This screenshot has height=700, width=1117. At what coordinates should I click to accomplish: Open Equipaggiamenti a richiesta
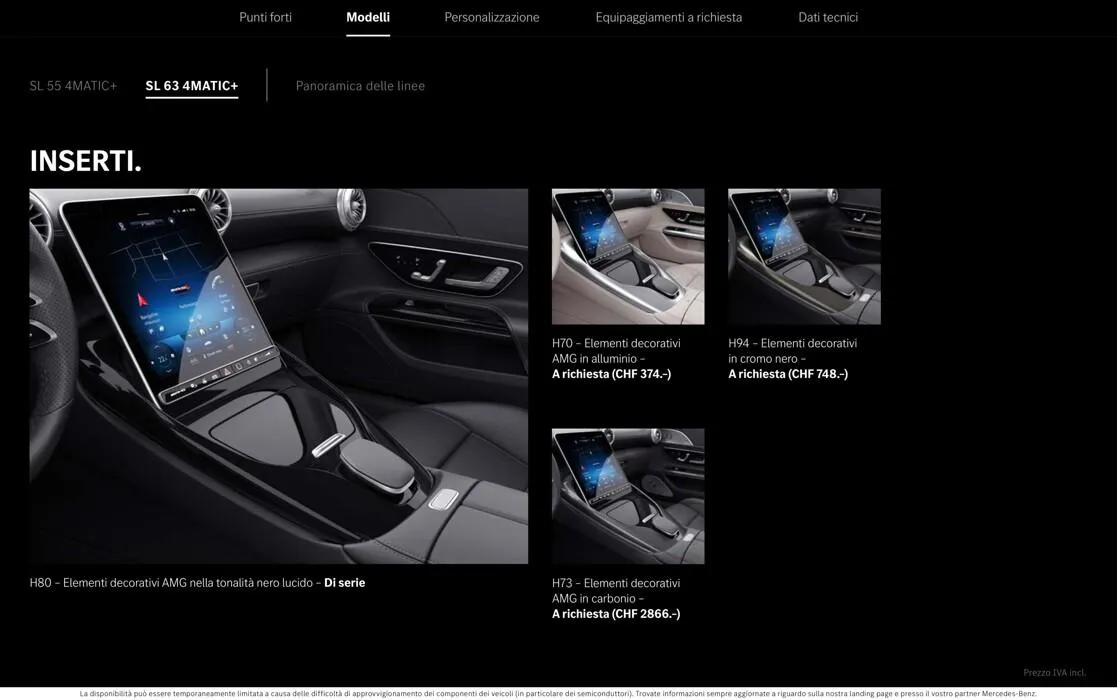click(x=669, y=17)
